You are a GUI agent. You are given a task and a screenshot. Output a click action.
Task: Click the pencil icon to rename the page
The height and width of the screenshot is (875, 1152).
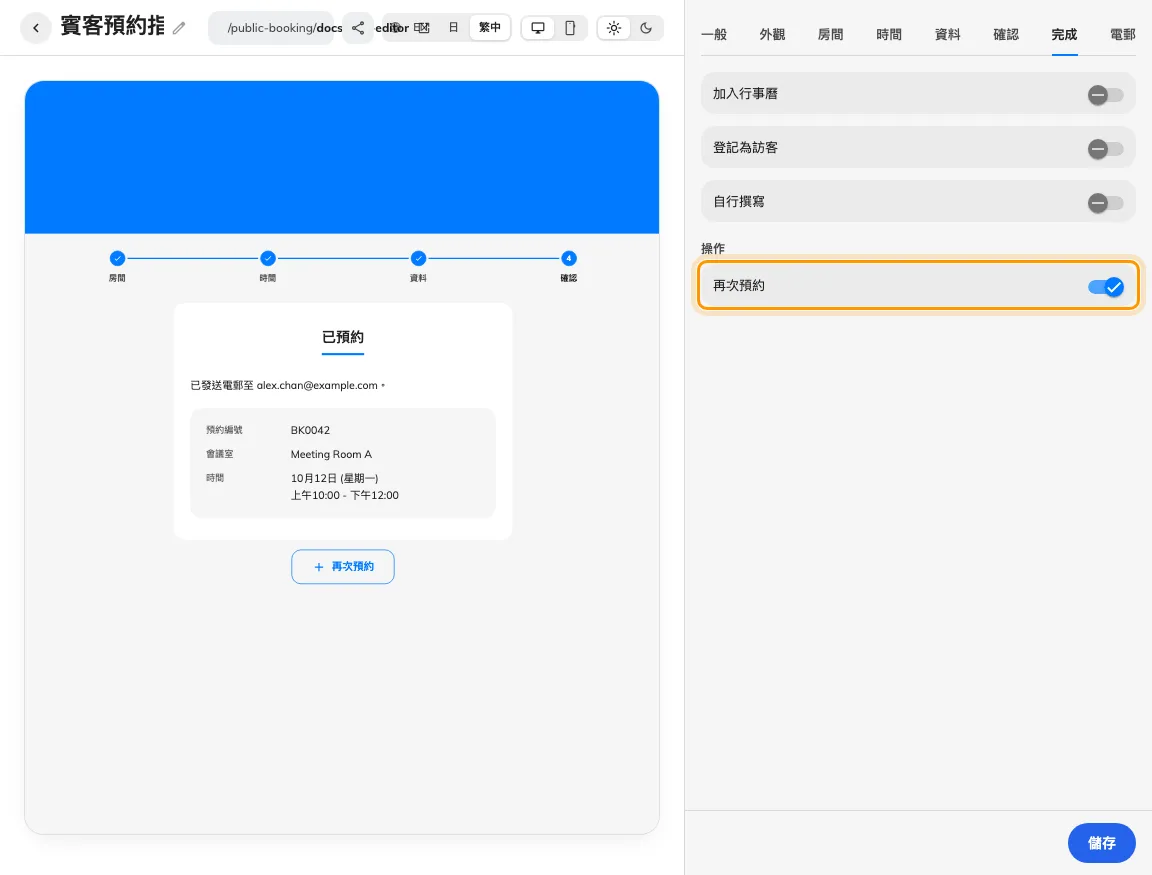pyautogui.click(x=179, y=28)
